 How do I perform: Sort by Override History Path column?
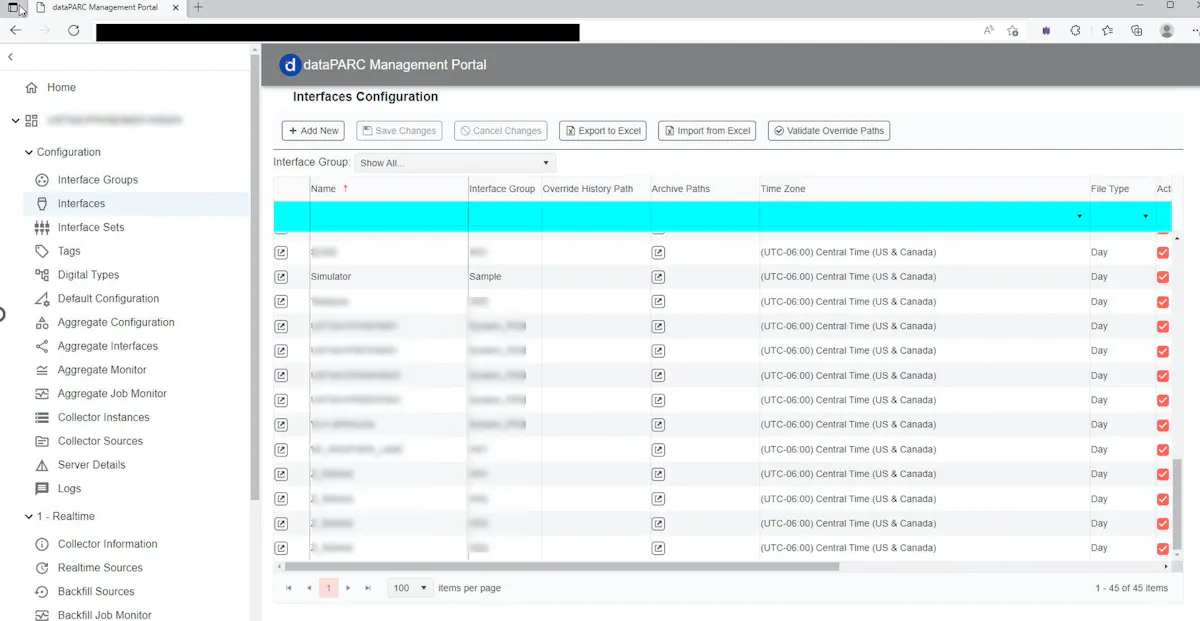click(x=588, y=189)
